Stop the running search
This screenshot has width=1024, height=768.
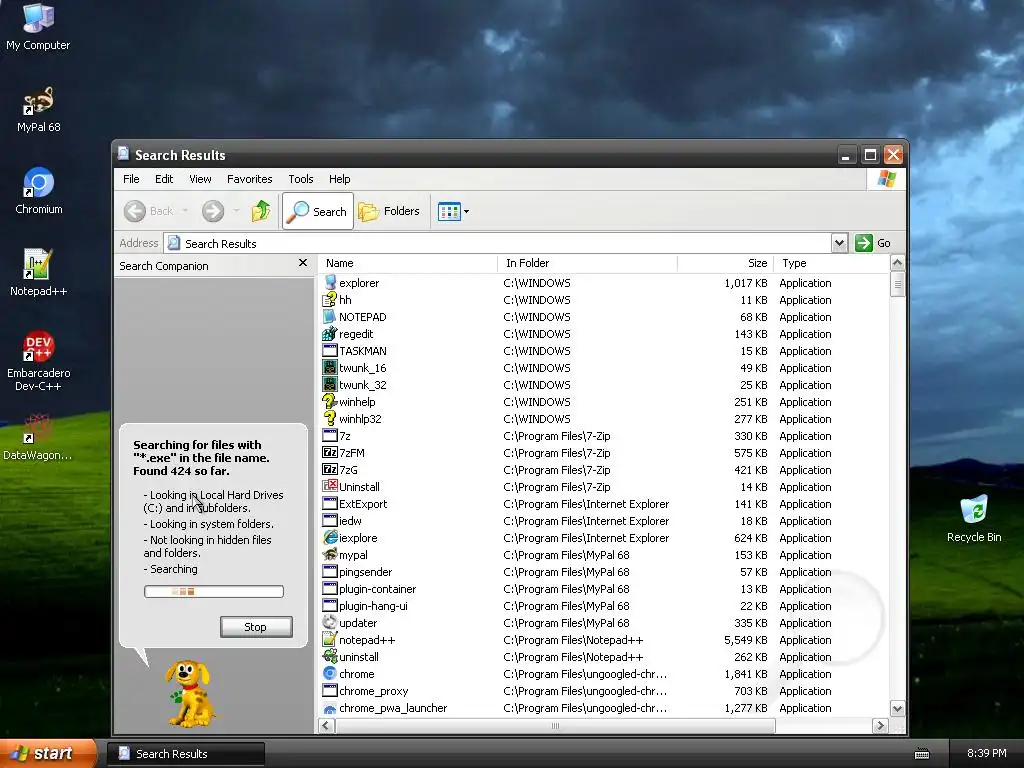(x=256, y=627)
